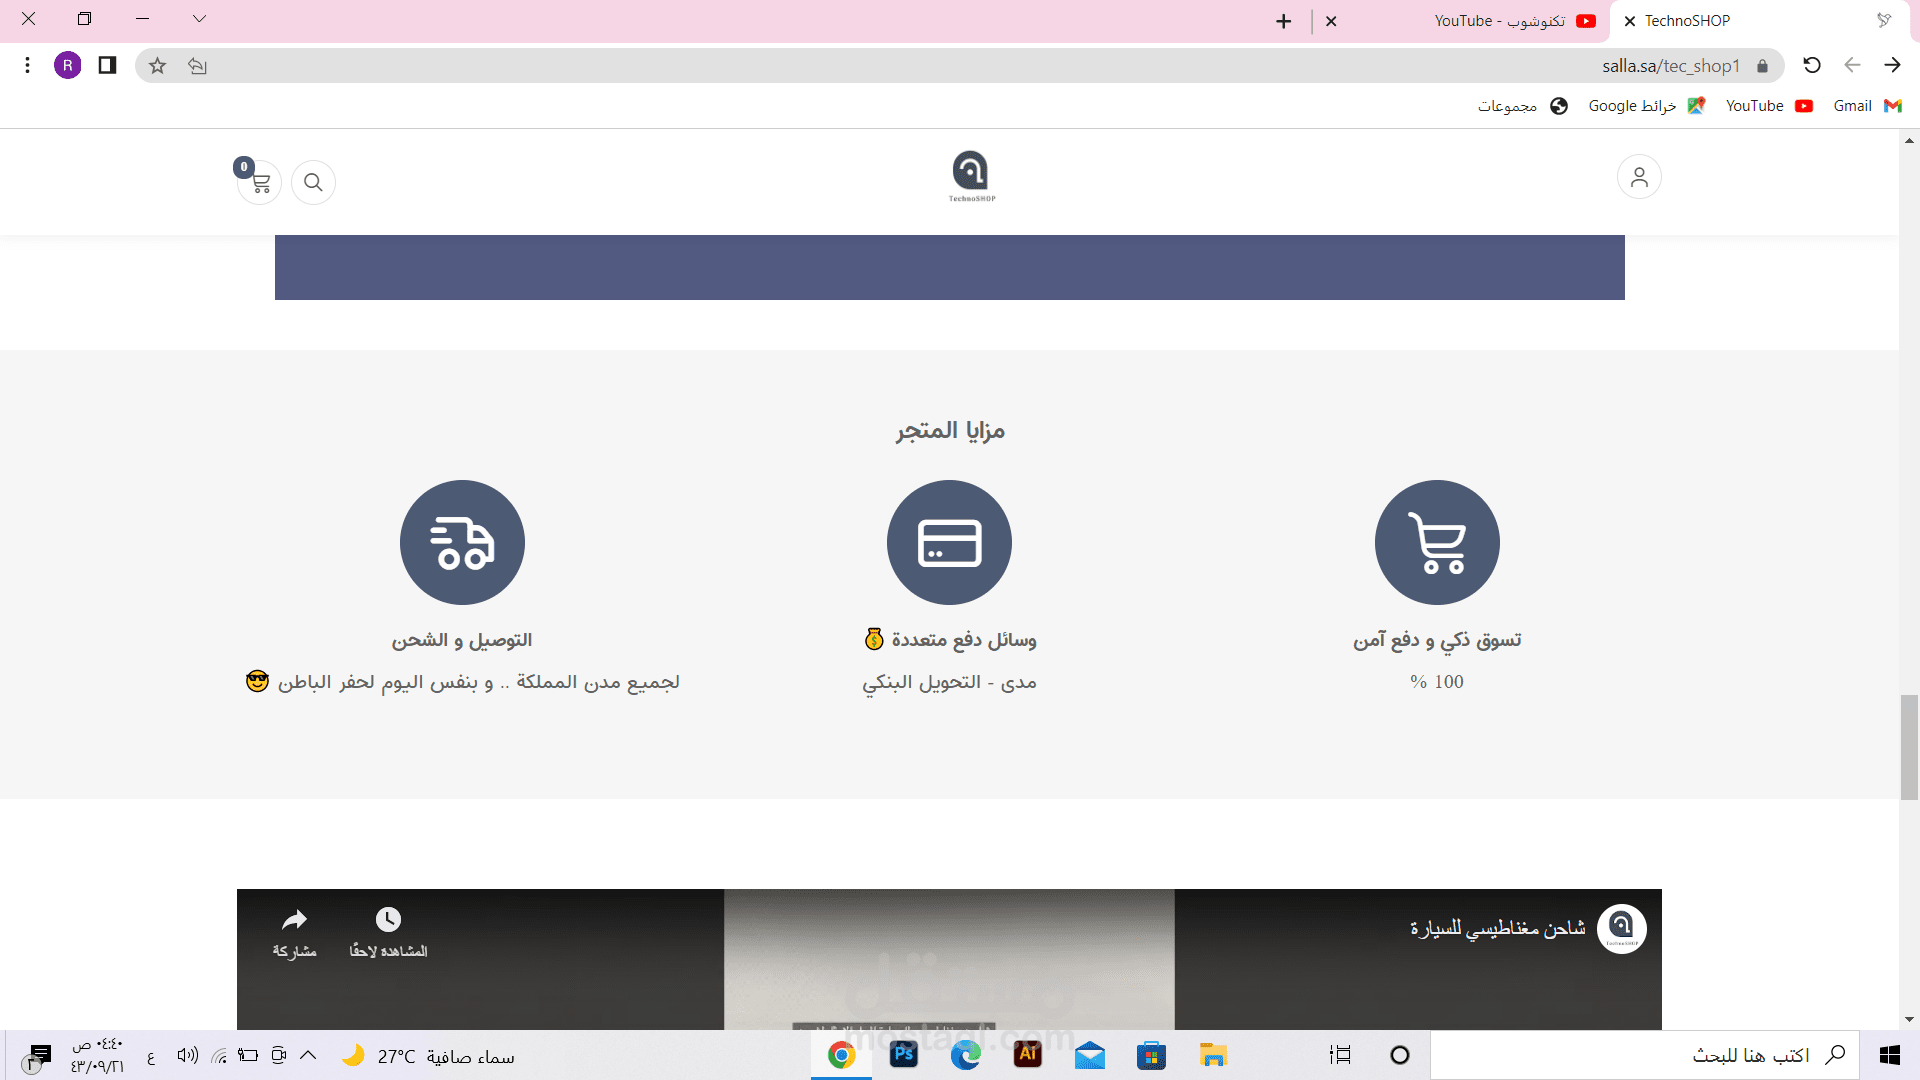This screenshot has height=1080, width=1920.
Task: Toggle the browser side panel button
Action: click(x=107, y=66)
